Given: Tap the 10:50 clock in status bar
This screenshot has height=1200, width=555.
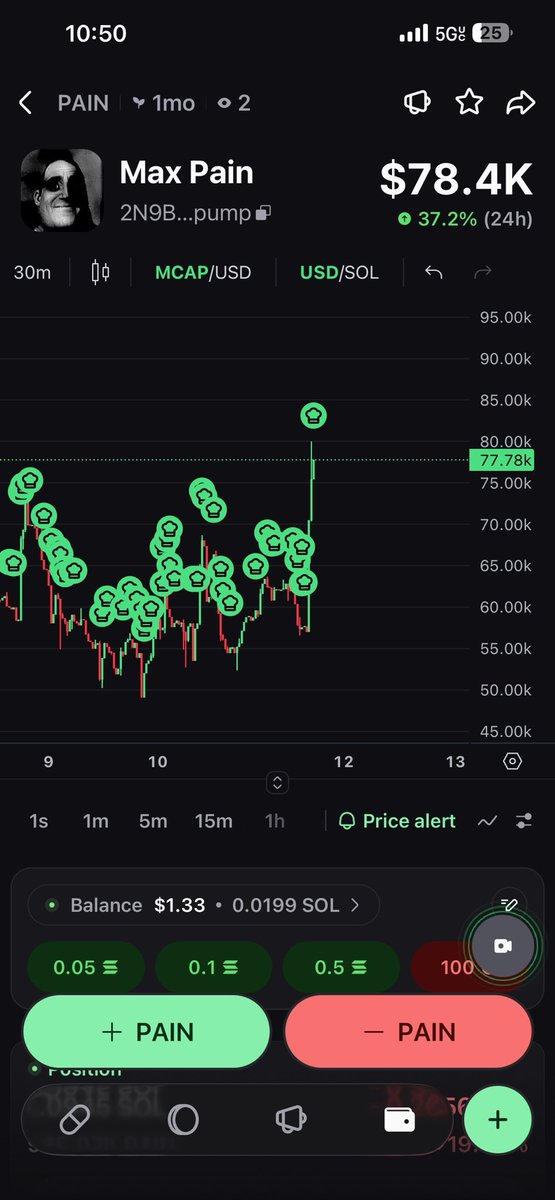Looking at the screenshot, I should point(96,33).
